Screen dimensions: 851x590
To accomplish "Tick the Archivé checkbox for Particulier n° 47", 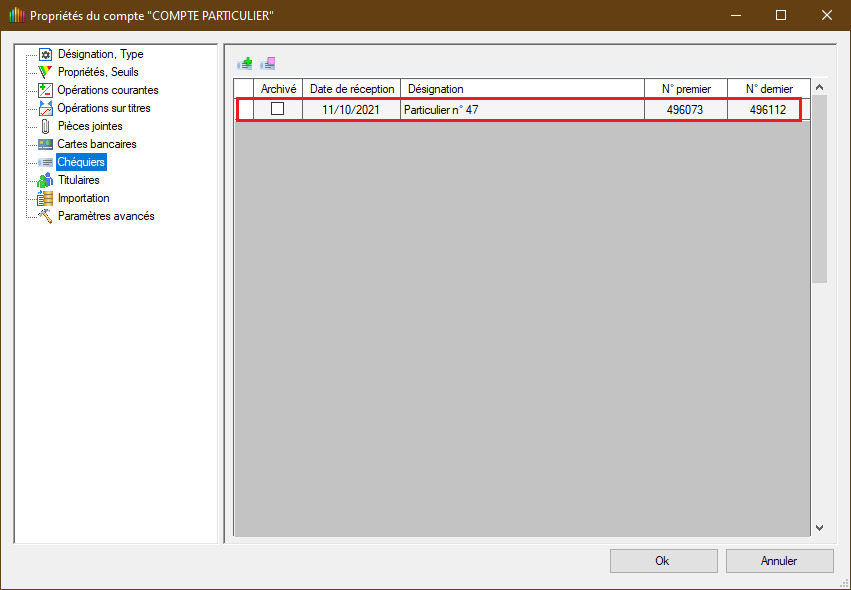I will 278,109.
